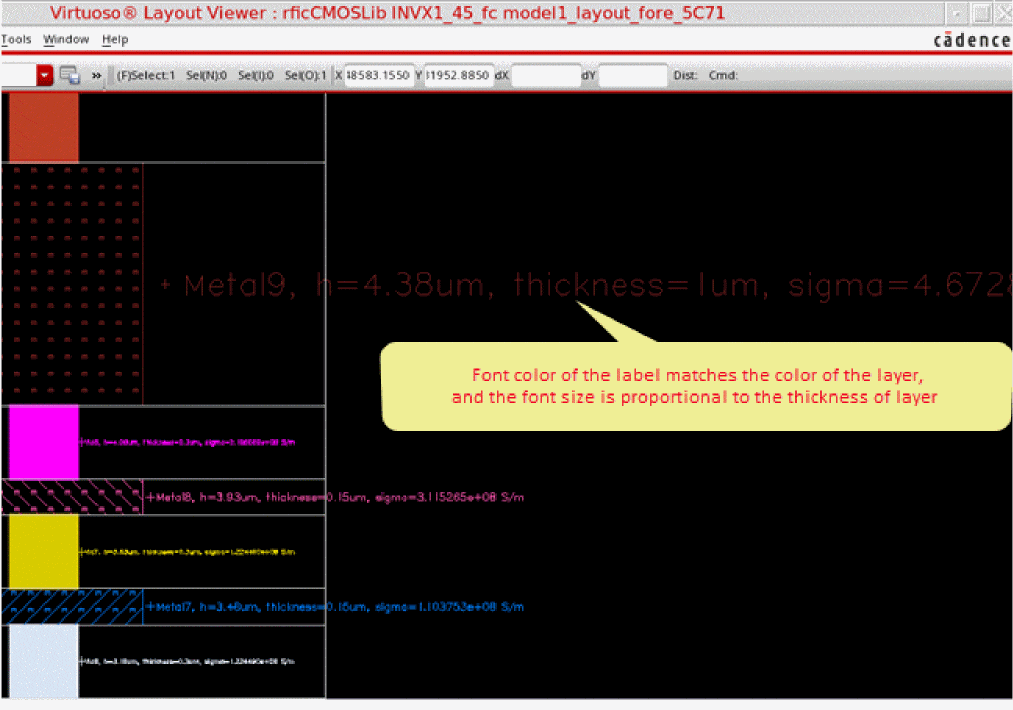The width and height of the screenshot is (1013, 710).
Task: Click the magenta hatched Metal8 strip
Action: coord(72,497)
